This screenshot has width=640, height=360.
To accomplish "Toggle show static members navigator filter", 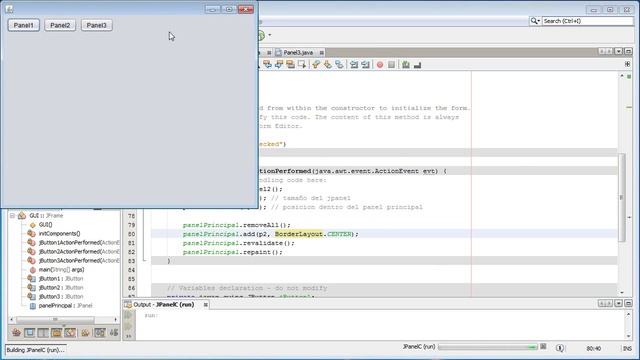I will 43,333.
